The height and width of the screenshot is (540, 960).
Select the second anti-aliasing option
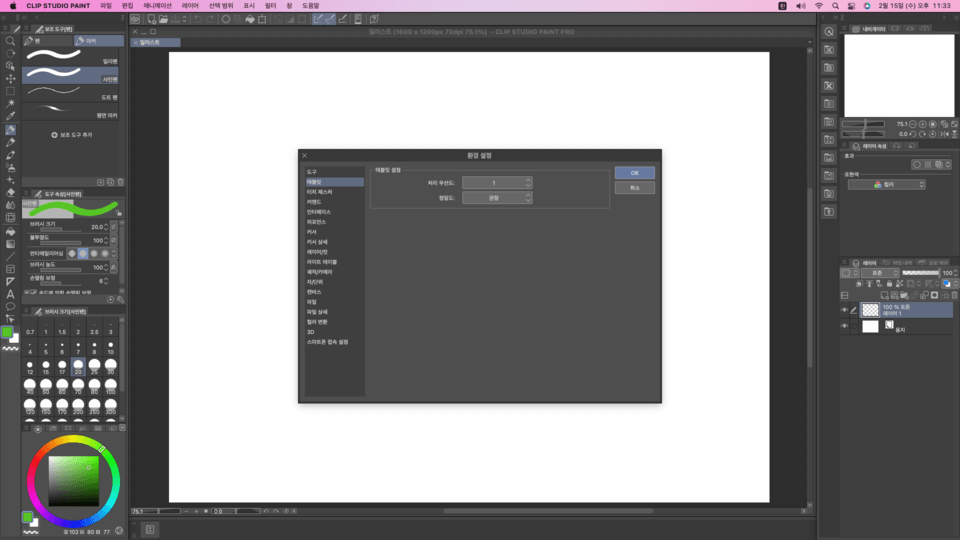coord(83,253)
